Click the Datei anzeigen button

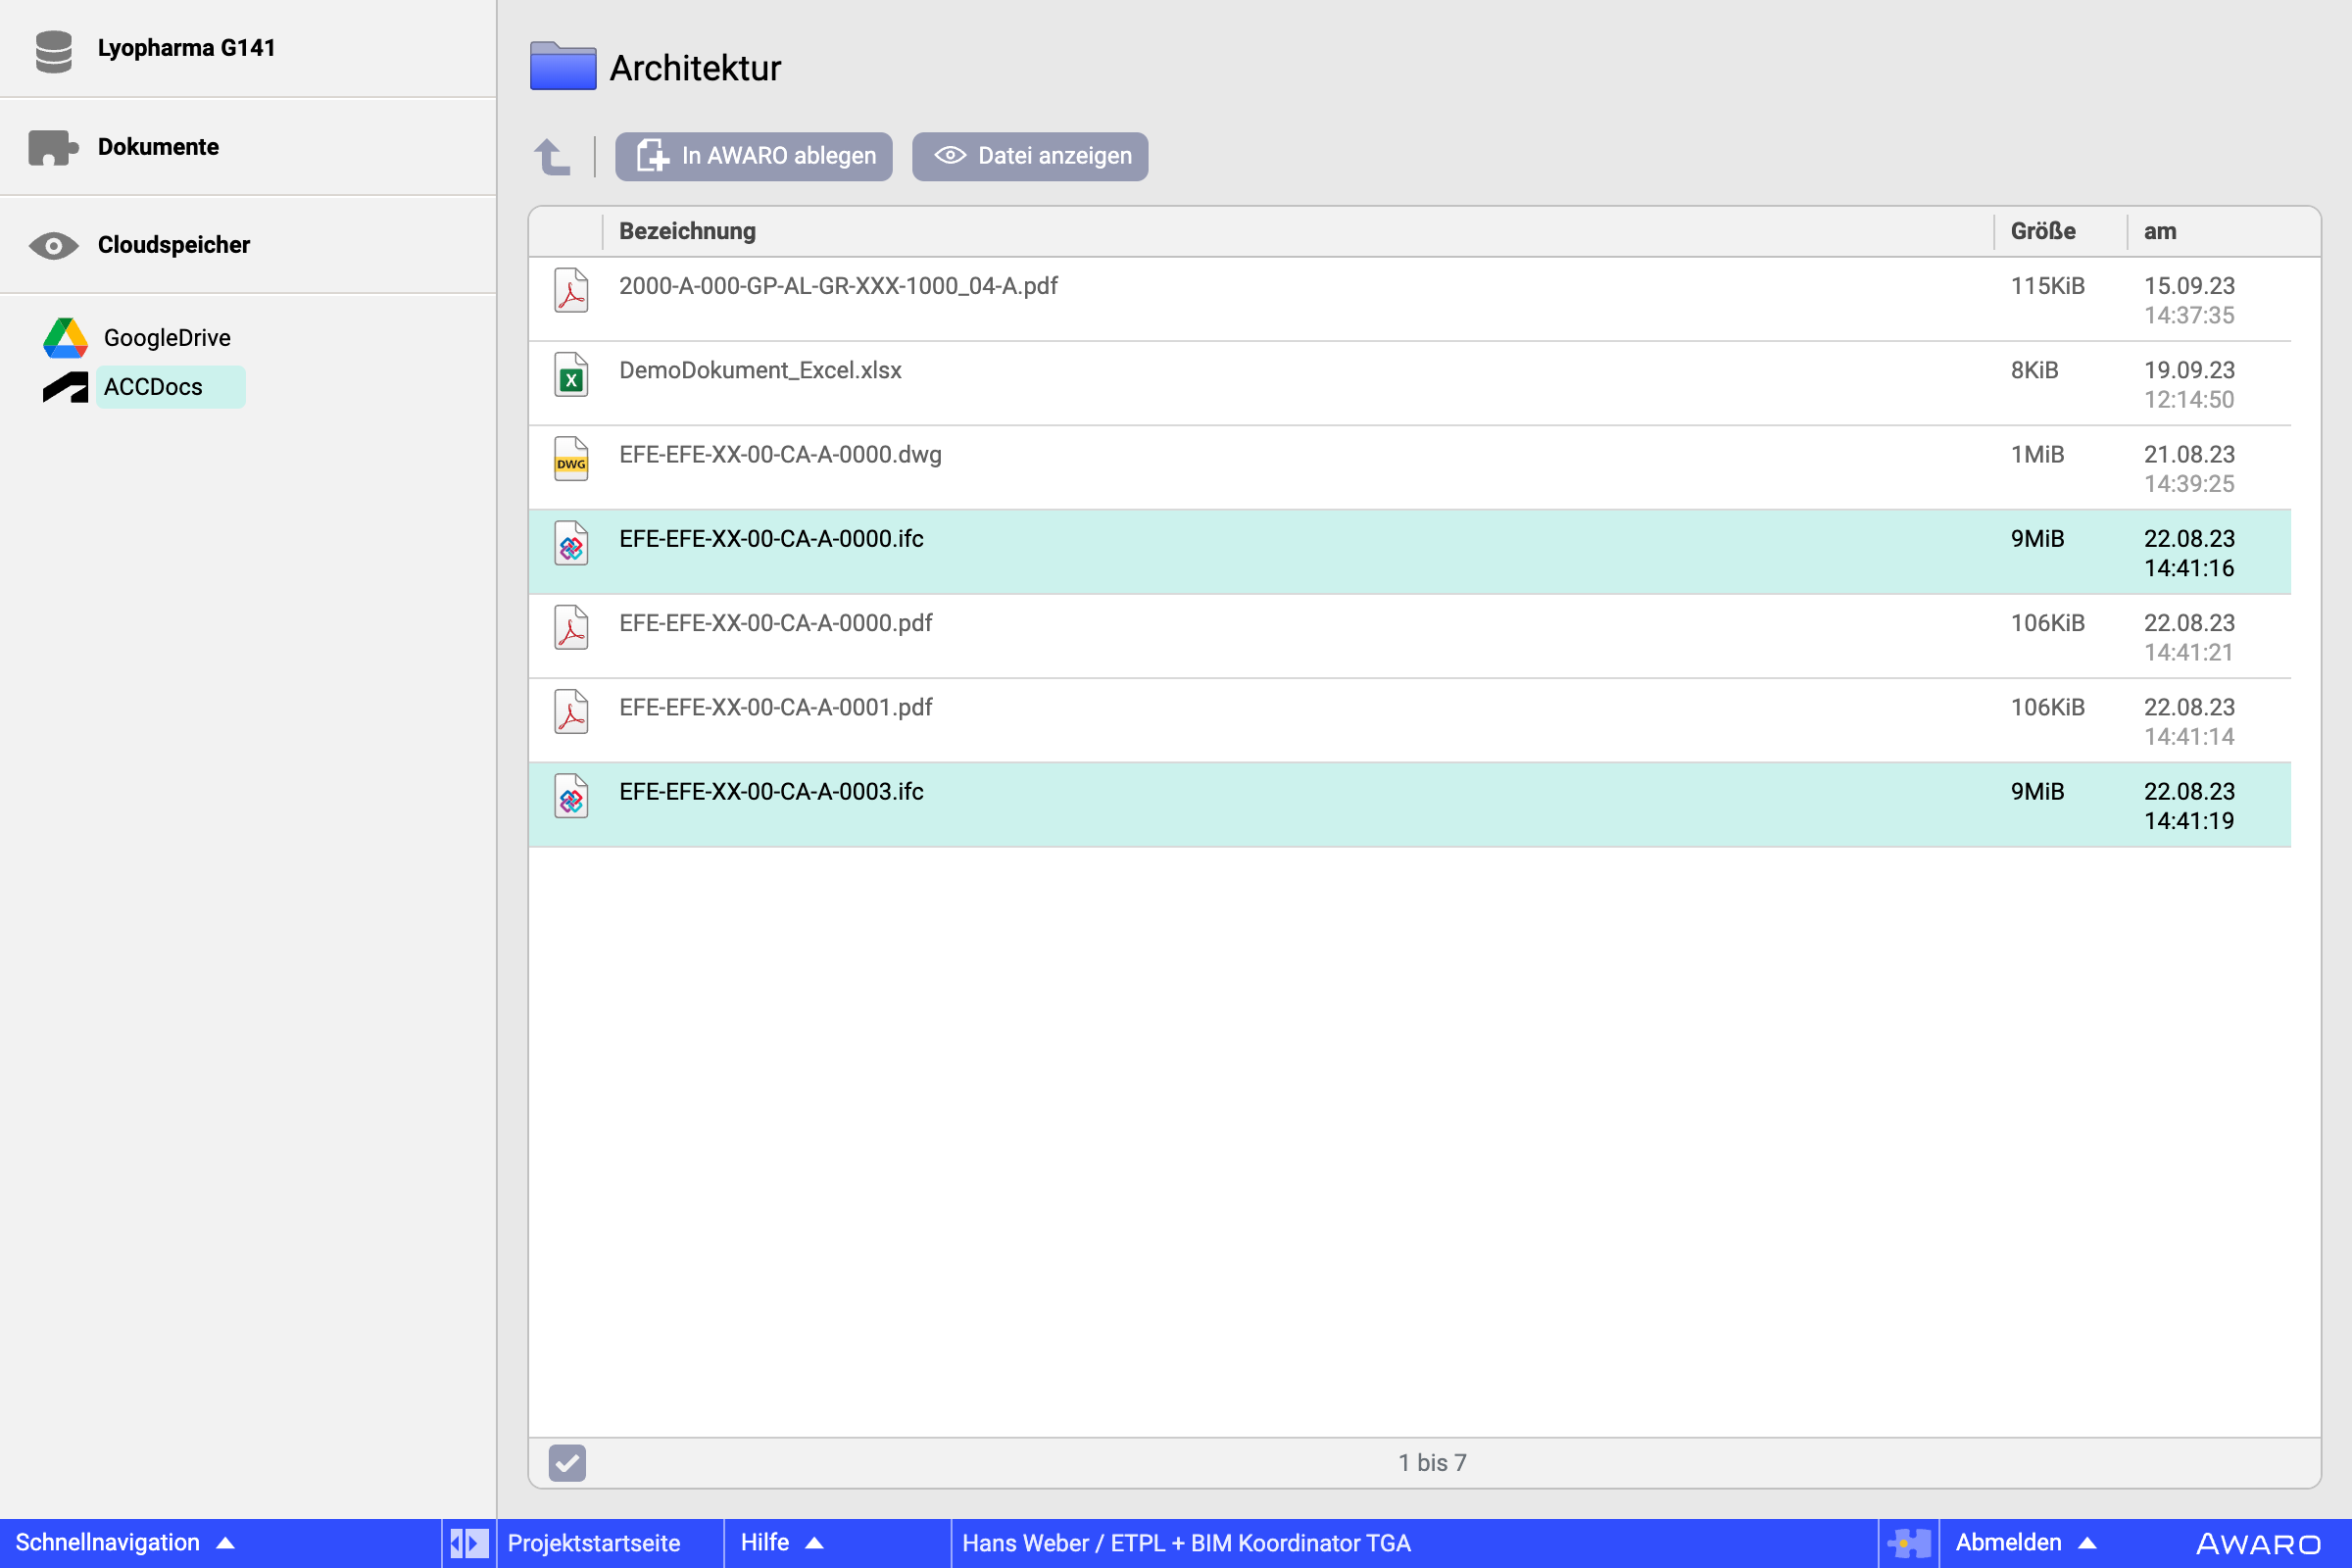1030,156
